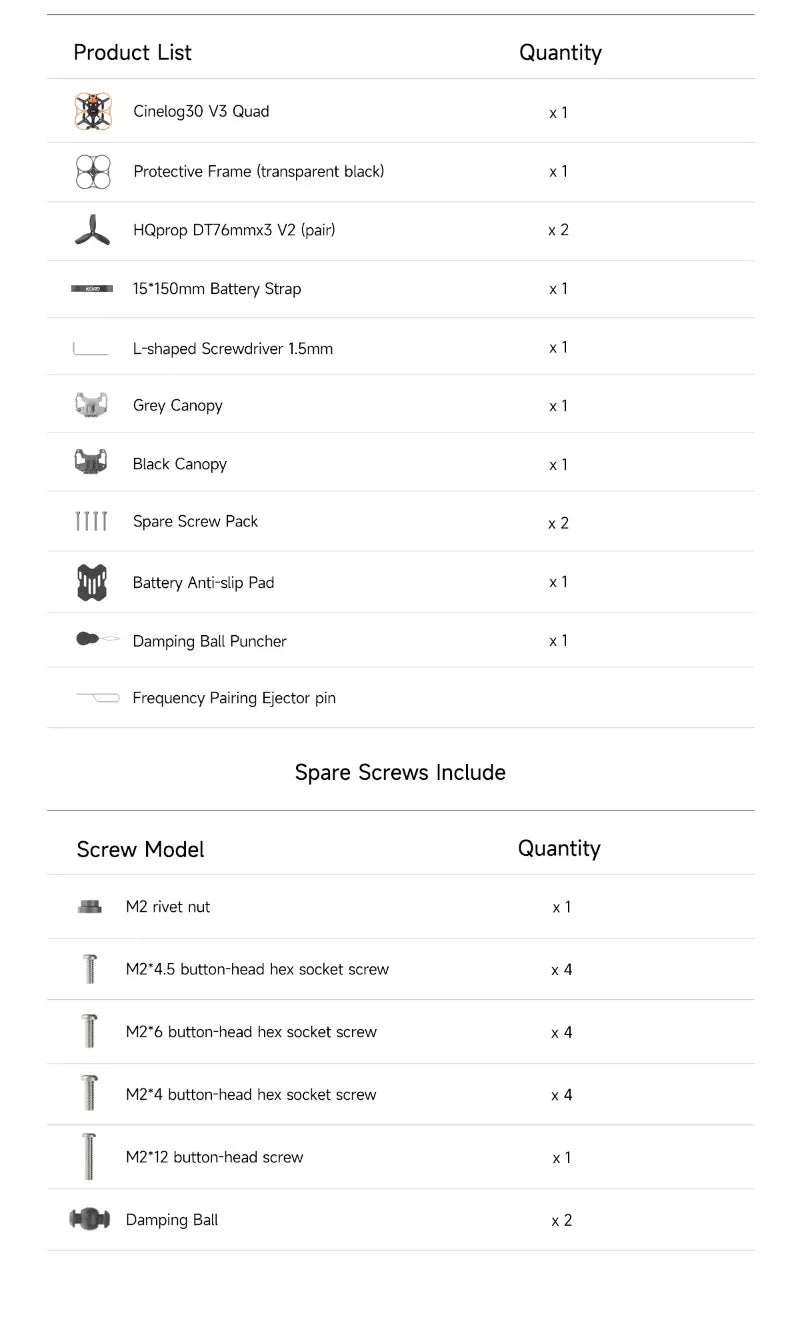Click the Frequency Pairing Ejector pin icon
The width and height of the screenshot is (800, 1325).
(x=97, y=697)
